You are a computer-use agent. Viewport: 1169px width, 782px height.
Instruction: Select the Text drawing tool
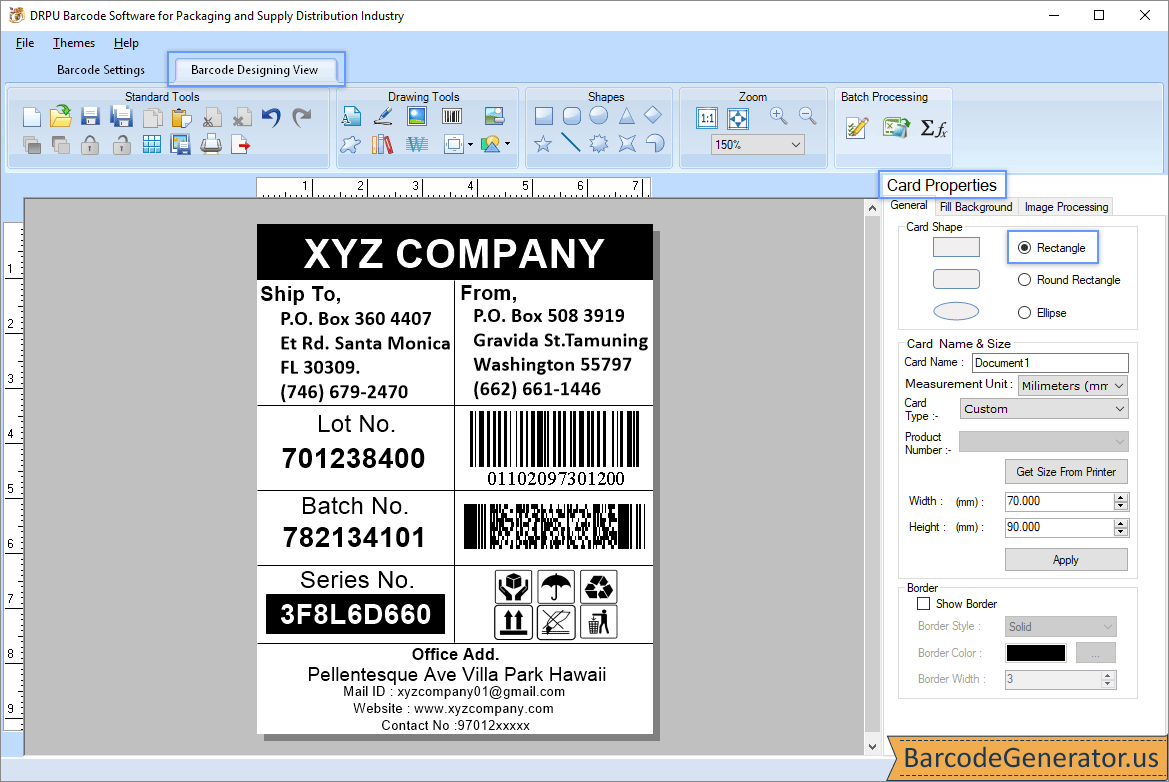pyautogui.click(x=351, y=116)
